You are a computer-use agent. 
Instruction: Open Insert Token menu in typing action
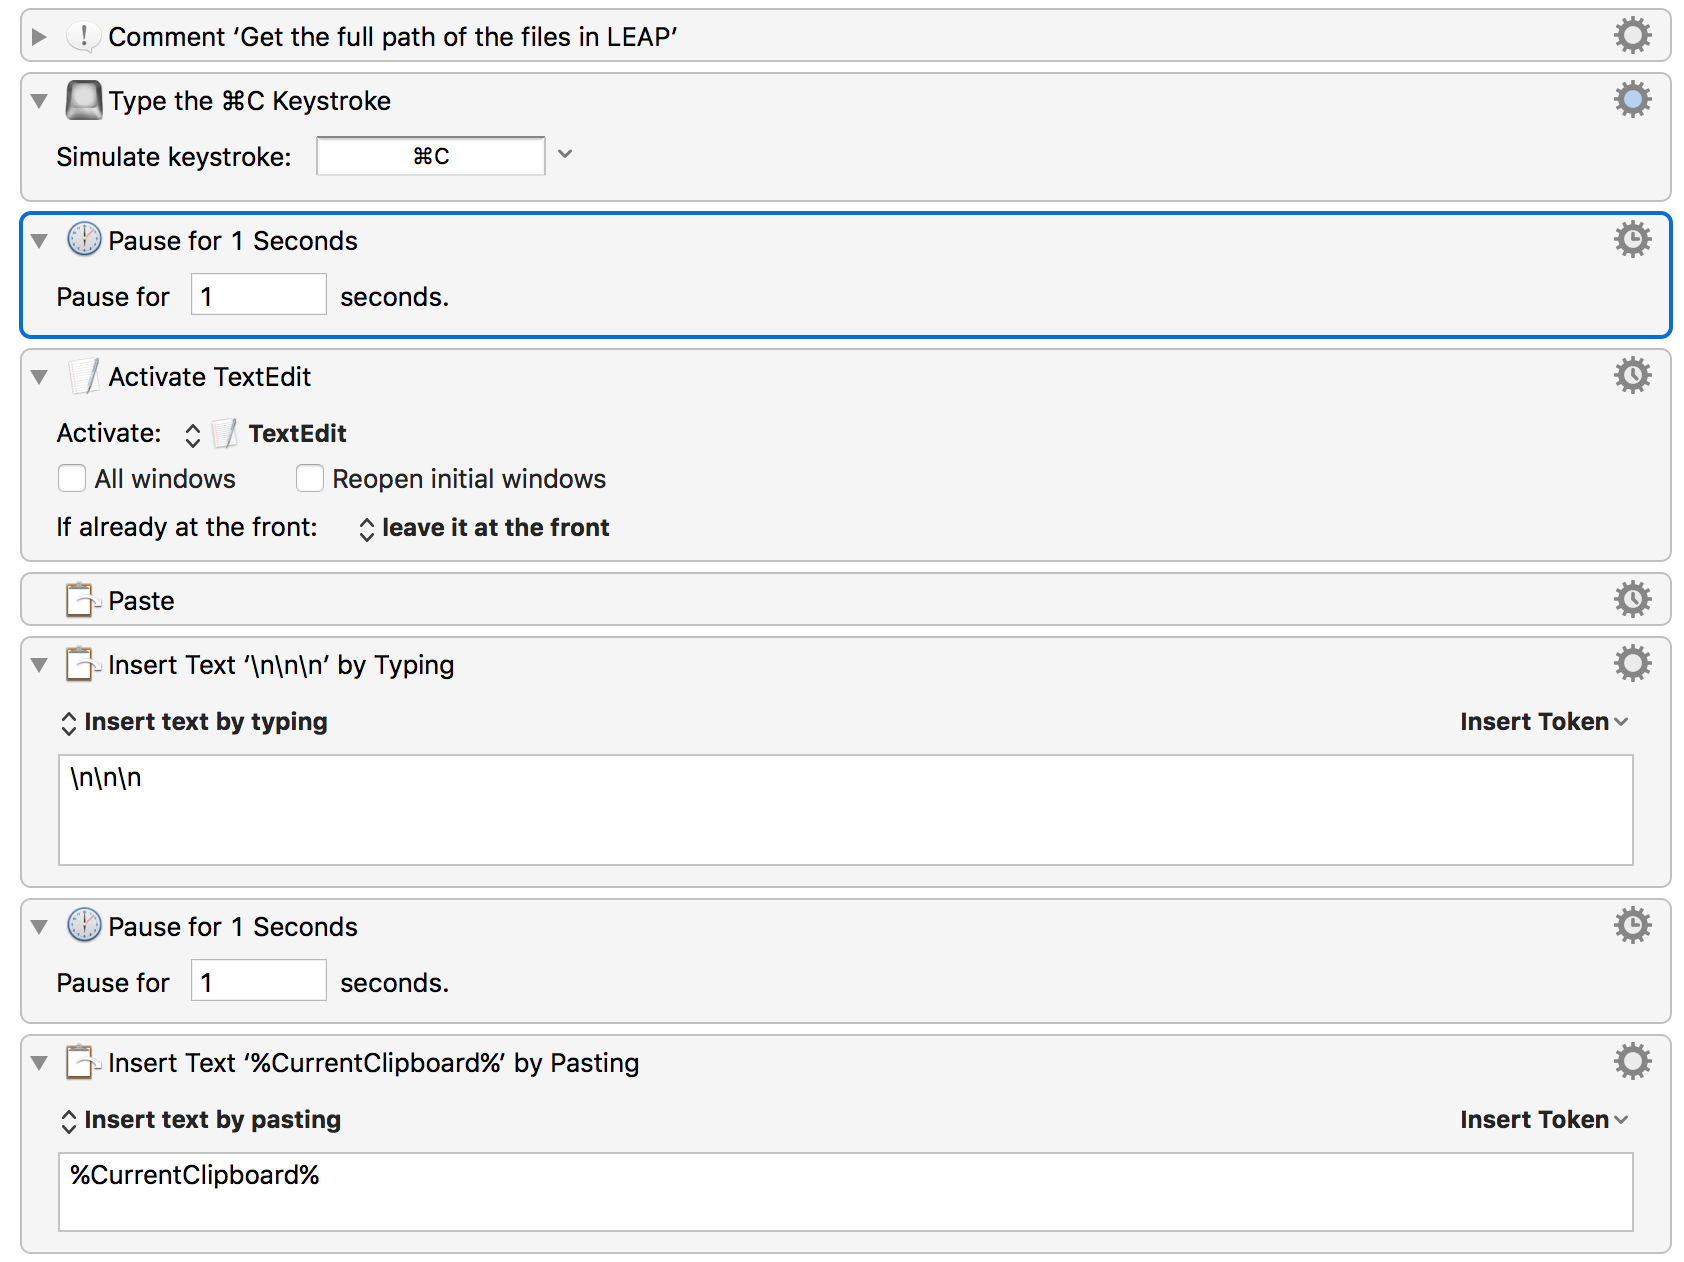(x=1544, y=722)
